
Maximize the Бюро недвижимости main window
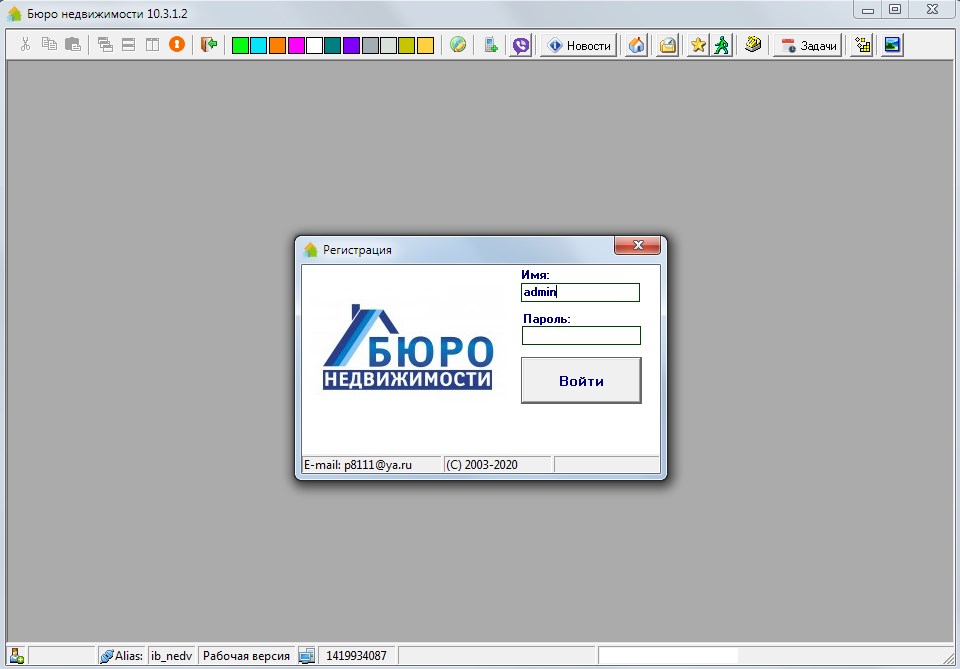(x=895, y=10)
